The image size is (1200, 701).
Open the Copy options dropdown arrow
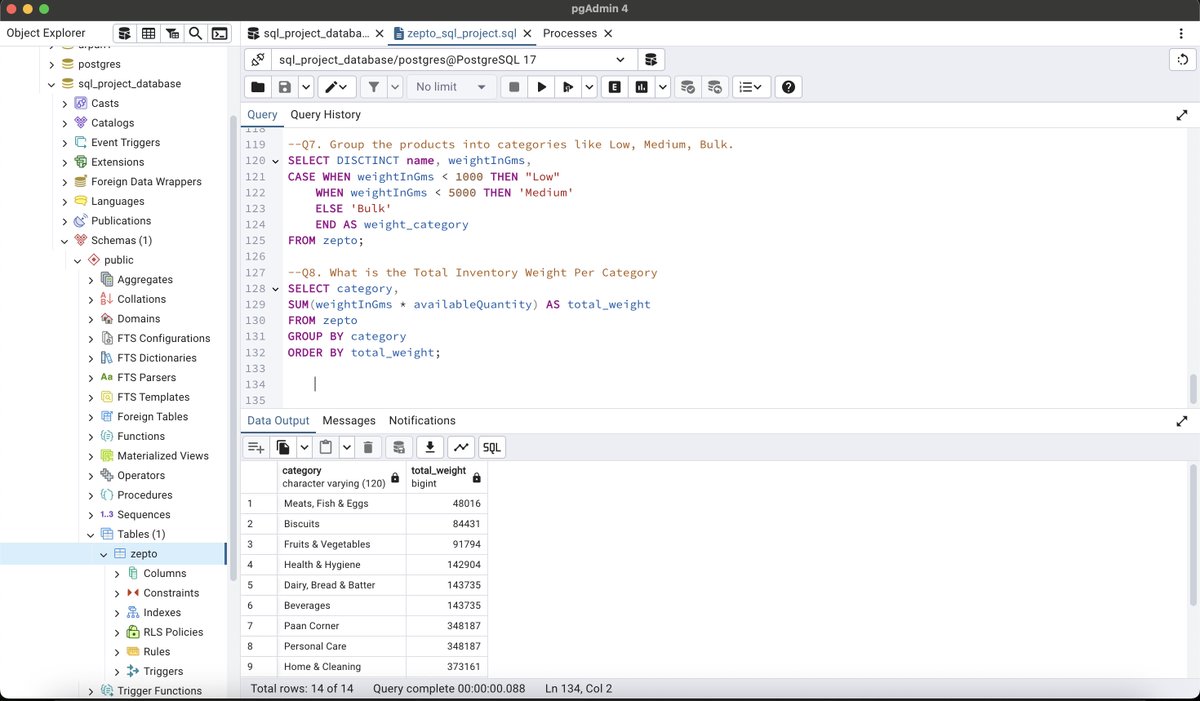click(303, 447)
